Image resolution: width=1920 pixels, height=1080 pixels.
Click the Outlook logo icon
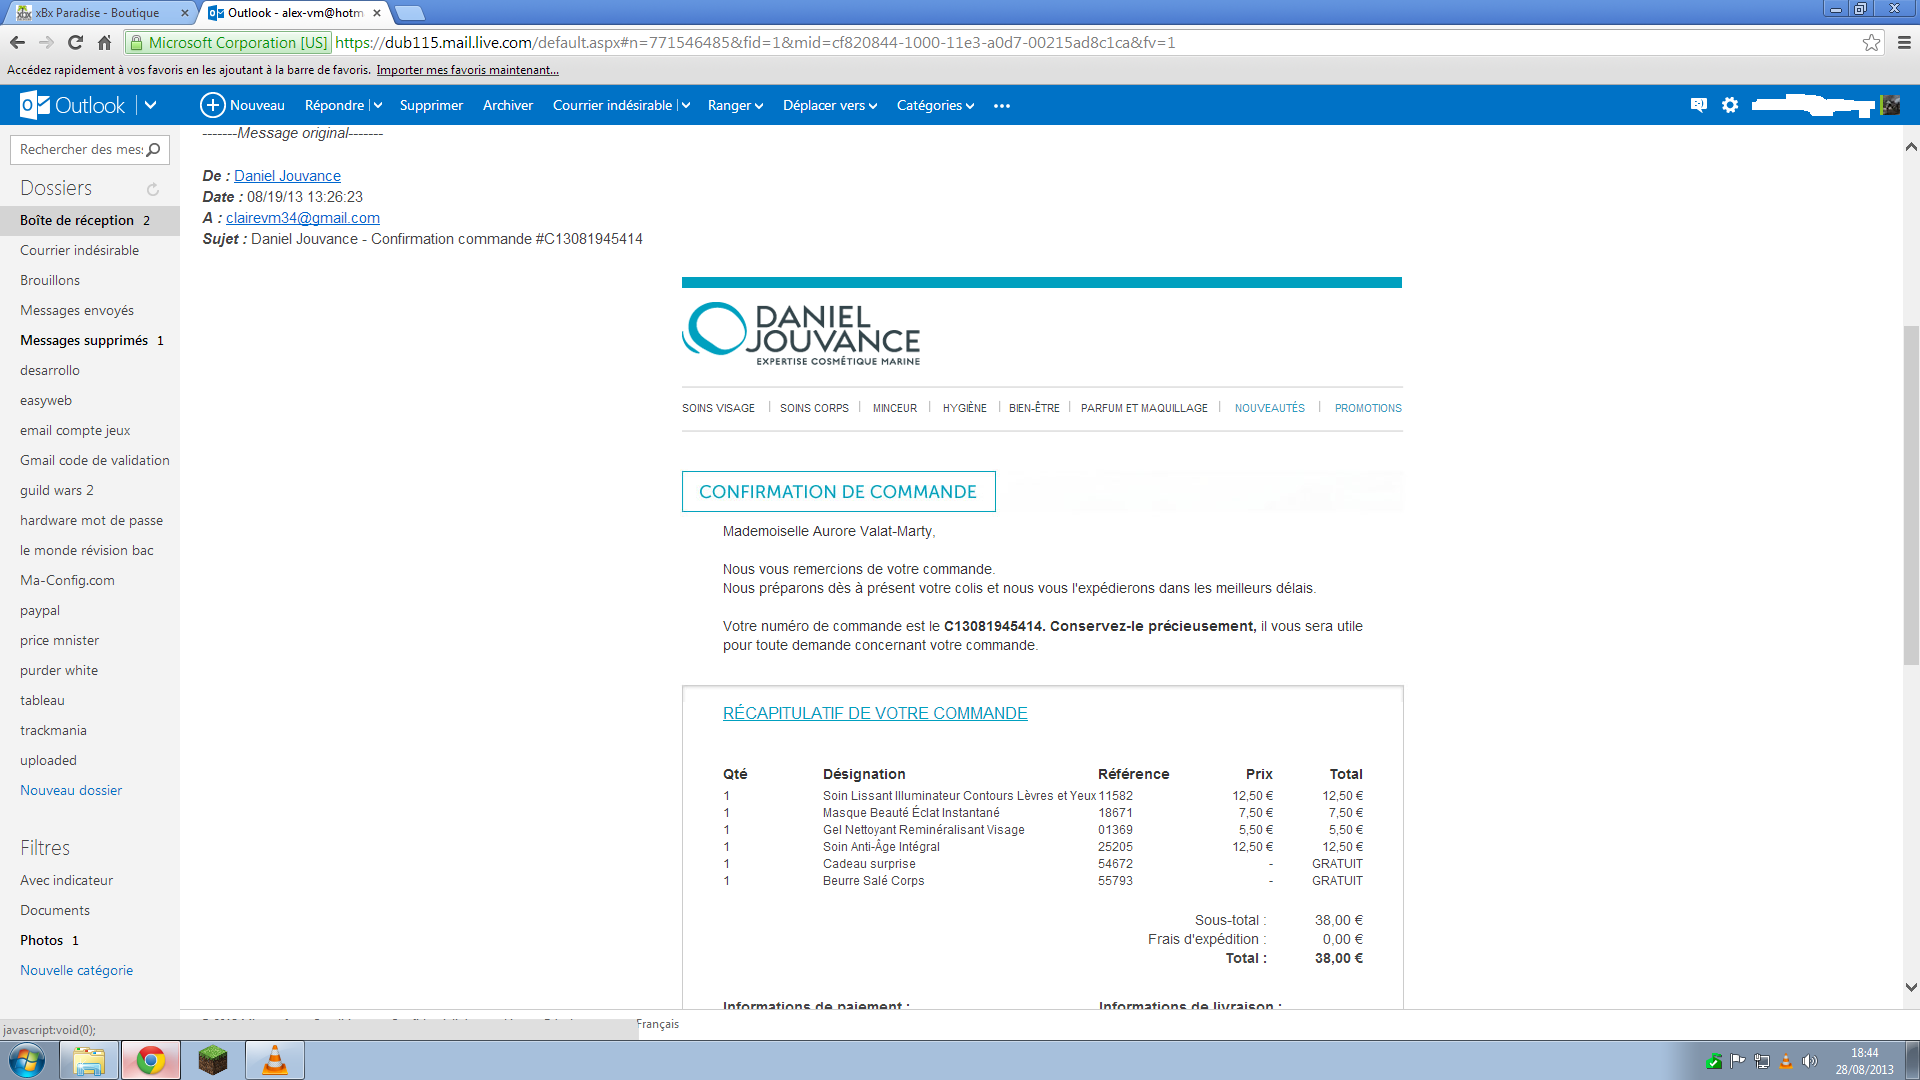pos(35,105)
